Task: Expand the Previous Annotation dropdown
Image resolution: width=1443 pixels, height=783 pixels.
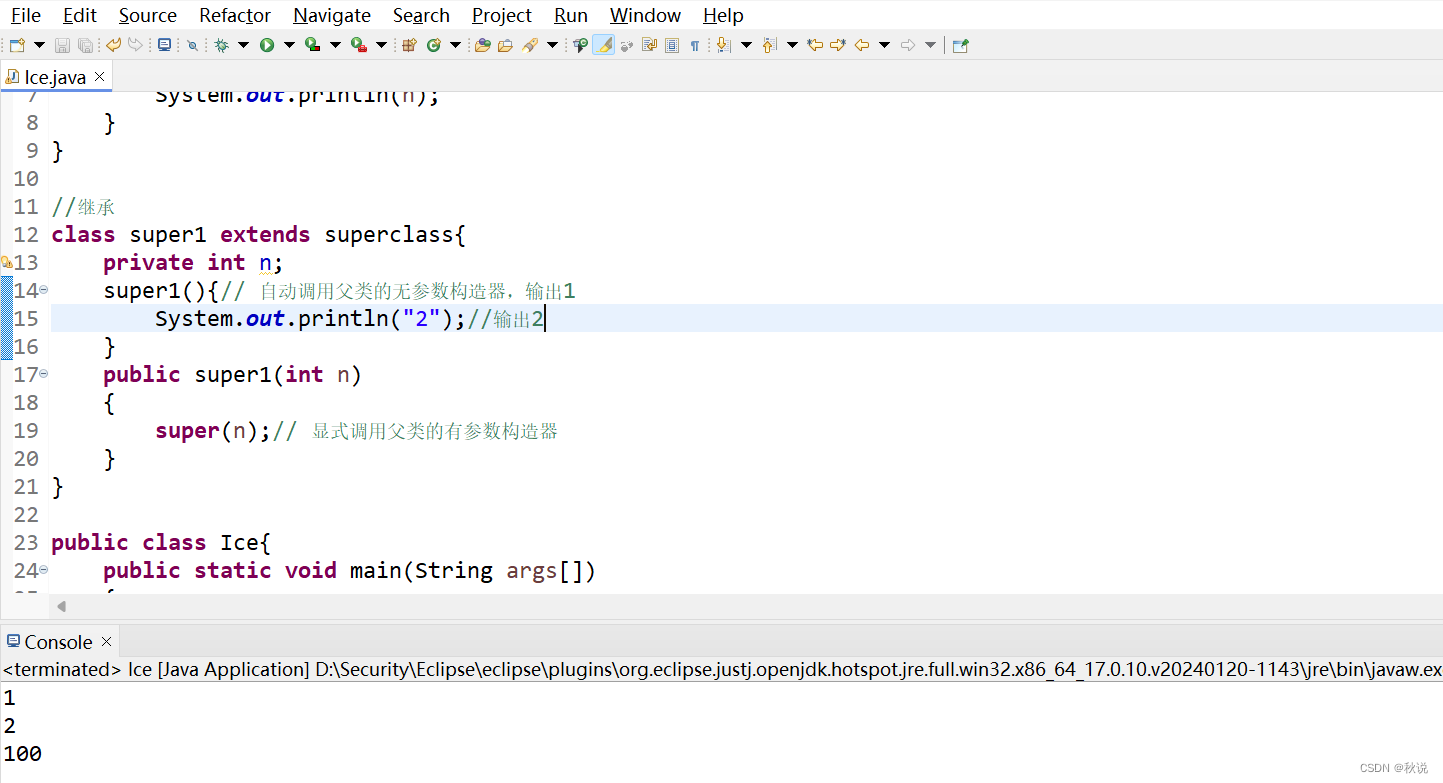Action: pyautogui.click(x=792, y=45)
